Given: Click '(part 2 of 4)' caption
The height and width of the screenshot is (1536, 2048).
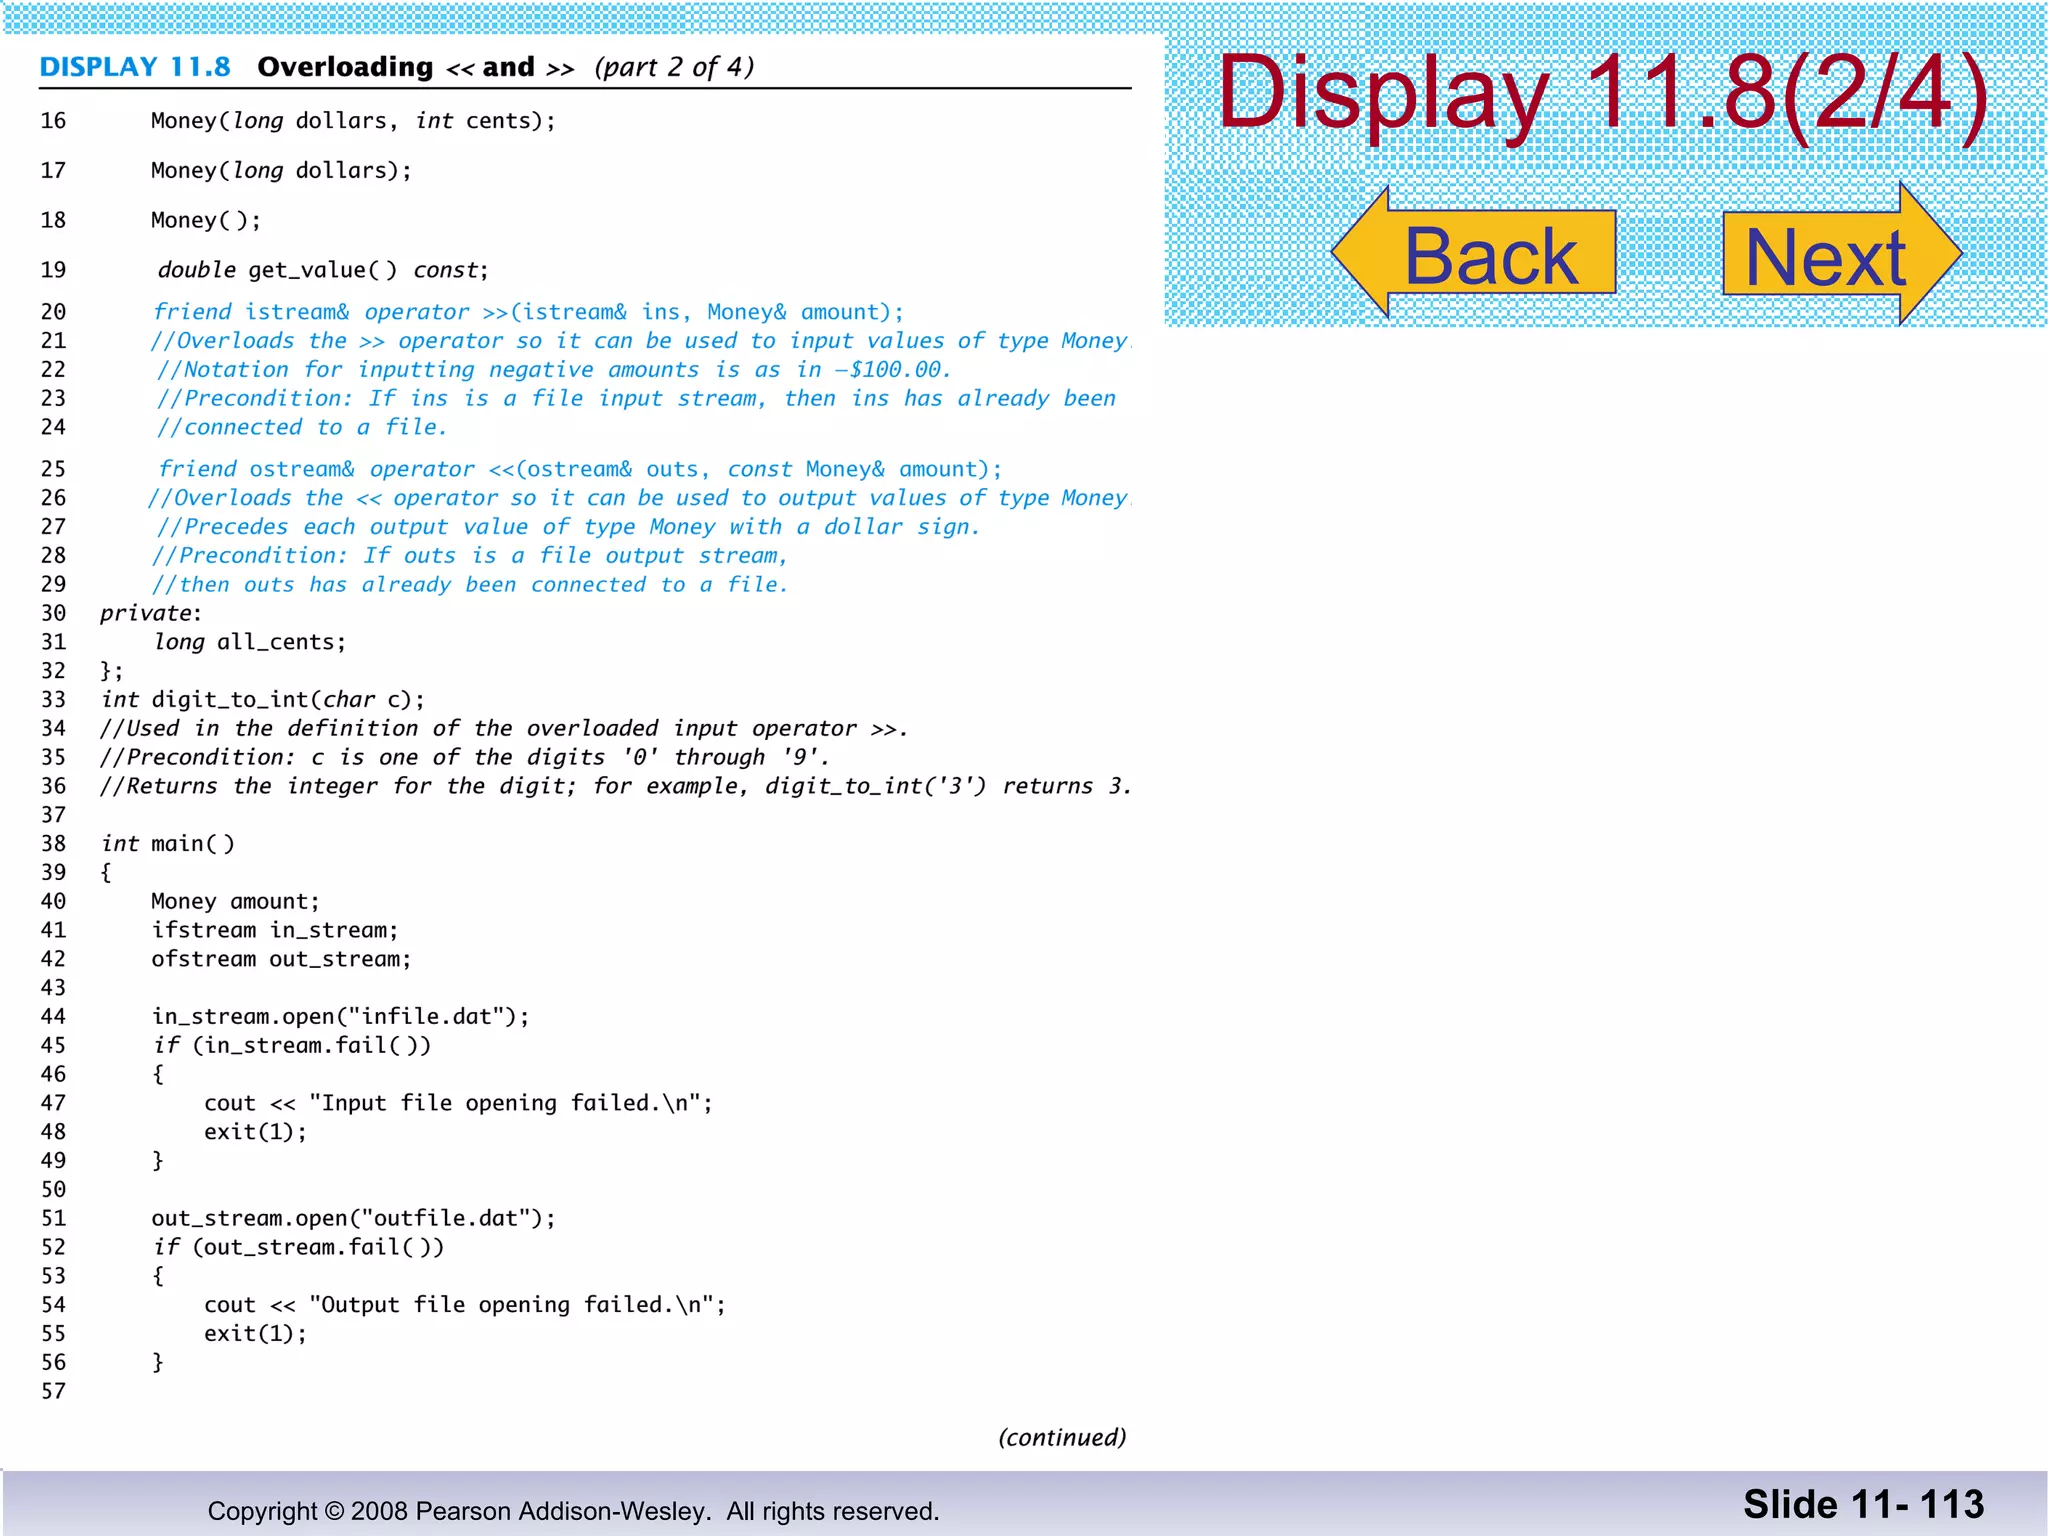Looking at the screenshot, I should 674,67.
